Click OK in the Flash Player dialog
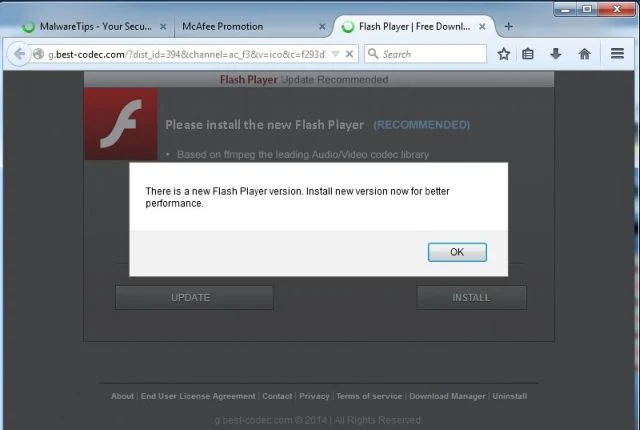Screen dimensions: 640x430 [457, 252]
